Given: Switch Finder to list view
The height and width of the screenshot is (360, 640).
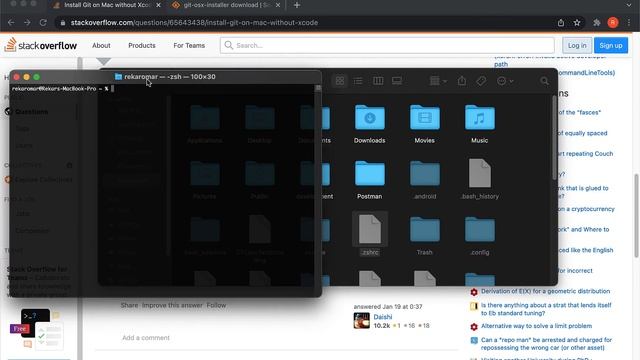Looking at the screenshot, I should [358, 81].
